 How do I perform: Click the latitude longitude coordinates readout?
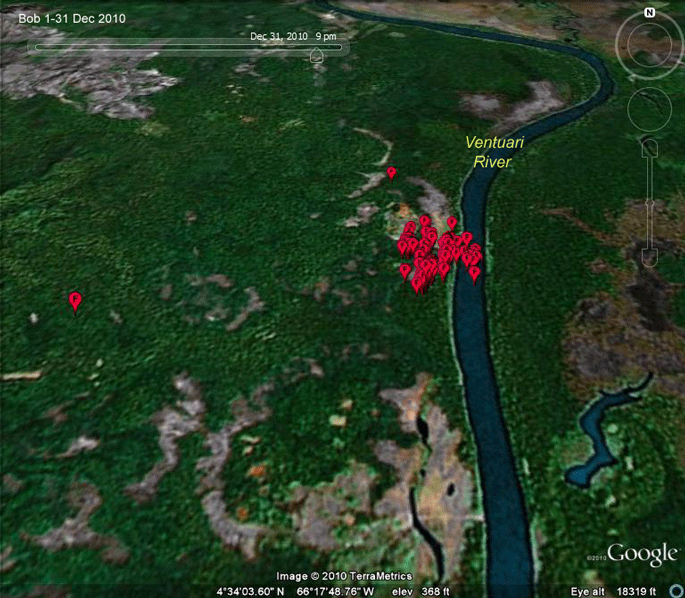295,592
